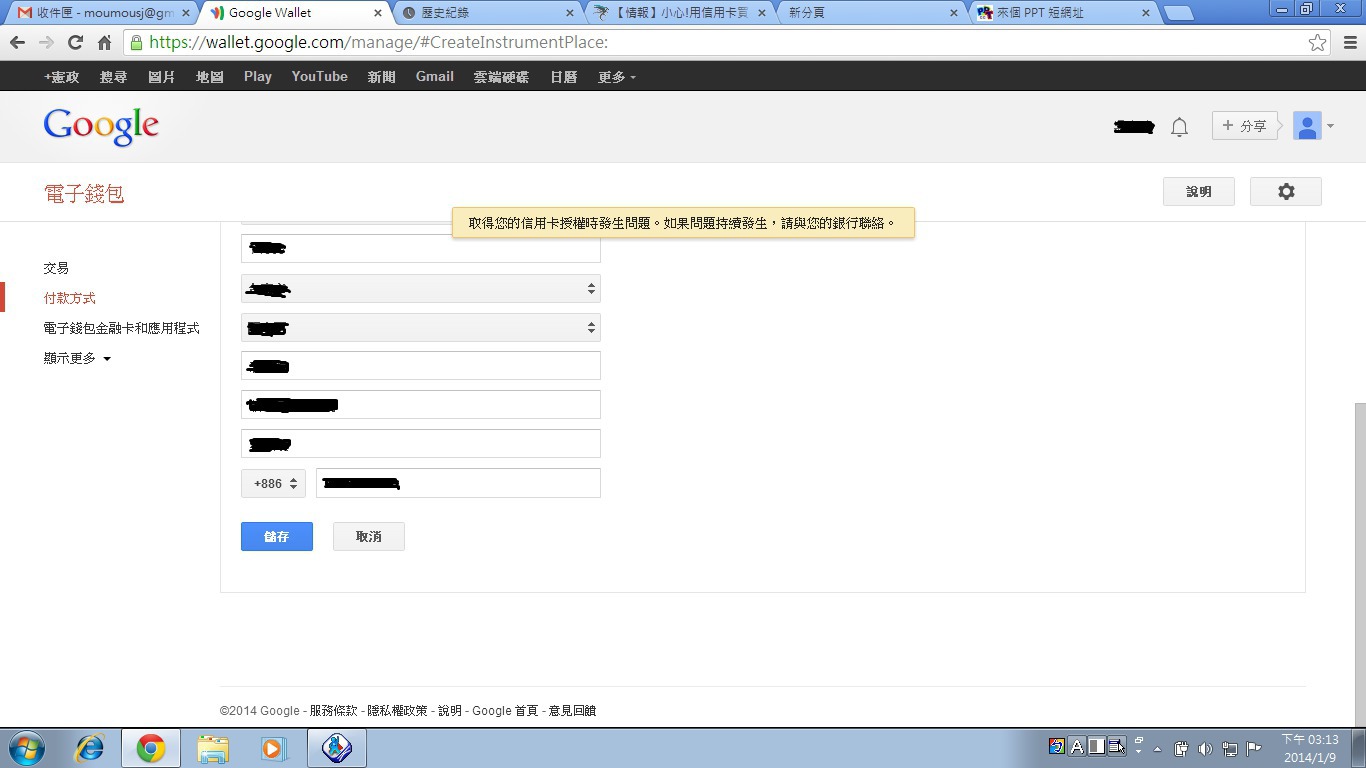The width and height of the screenshot is (1366, 768).
Task: Open 新聞 in the Google bar
Action: coord(382,77)
